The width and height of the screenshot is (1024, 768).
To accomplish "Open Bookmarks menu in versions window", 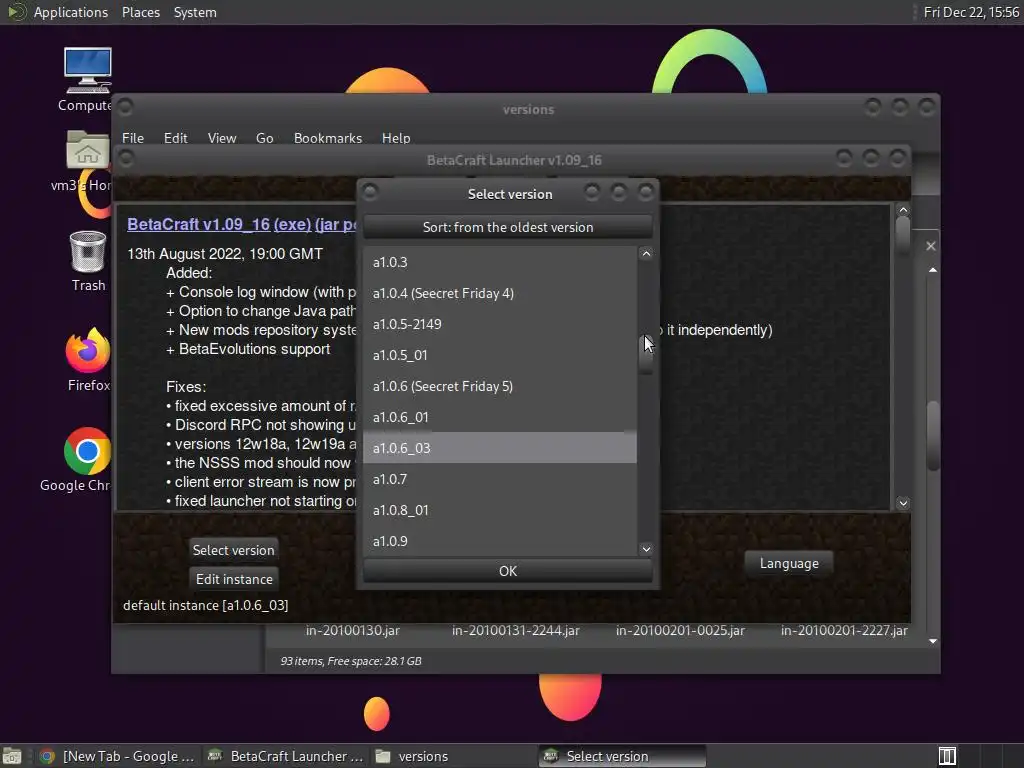I will 327,138.
